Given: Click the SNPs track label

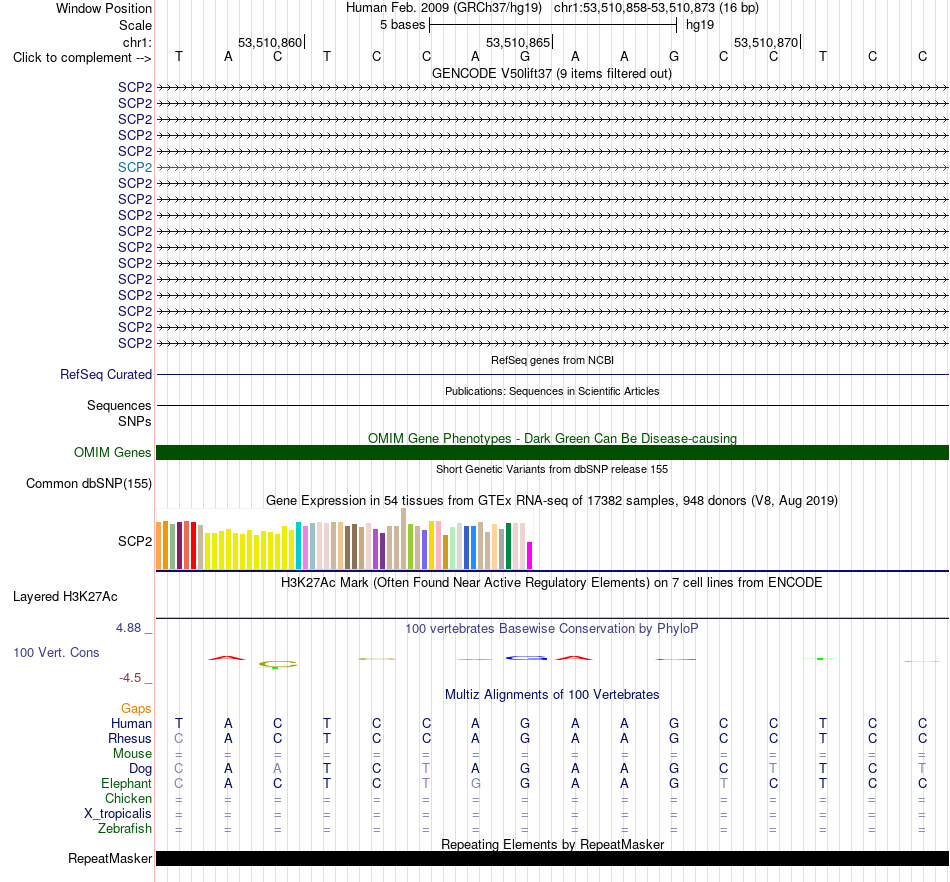Looking at the screenshot, I should pyautogui.click(x=135, y=421).
